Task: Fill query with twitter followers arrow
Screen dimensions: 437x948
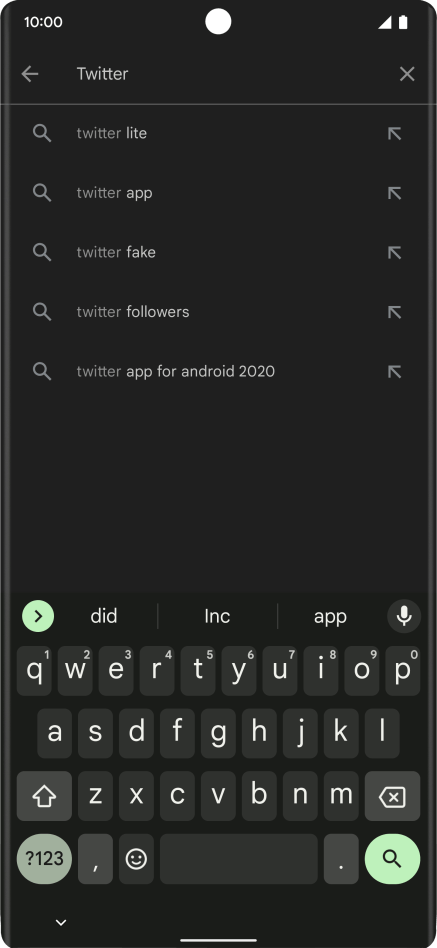Action: click(394, 312)
